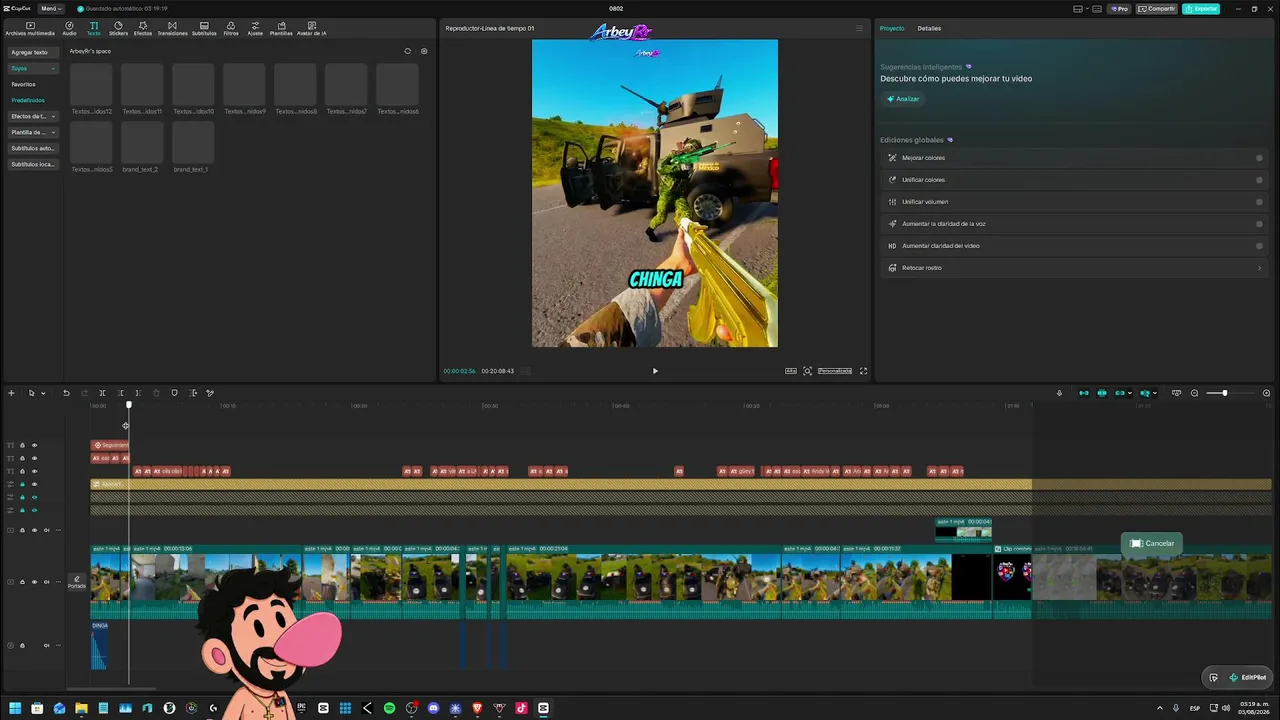Switch to the Detalles tab
Viewport: 1280px width, 720px height.
929,28
